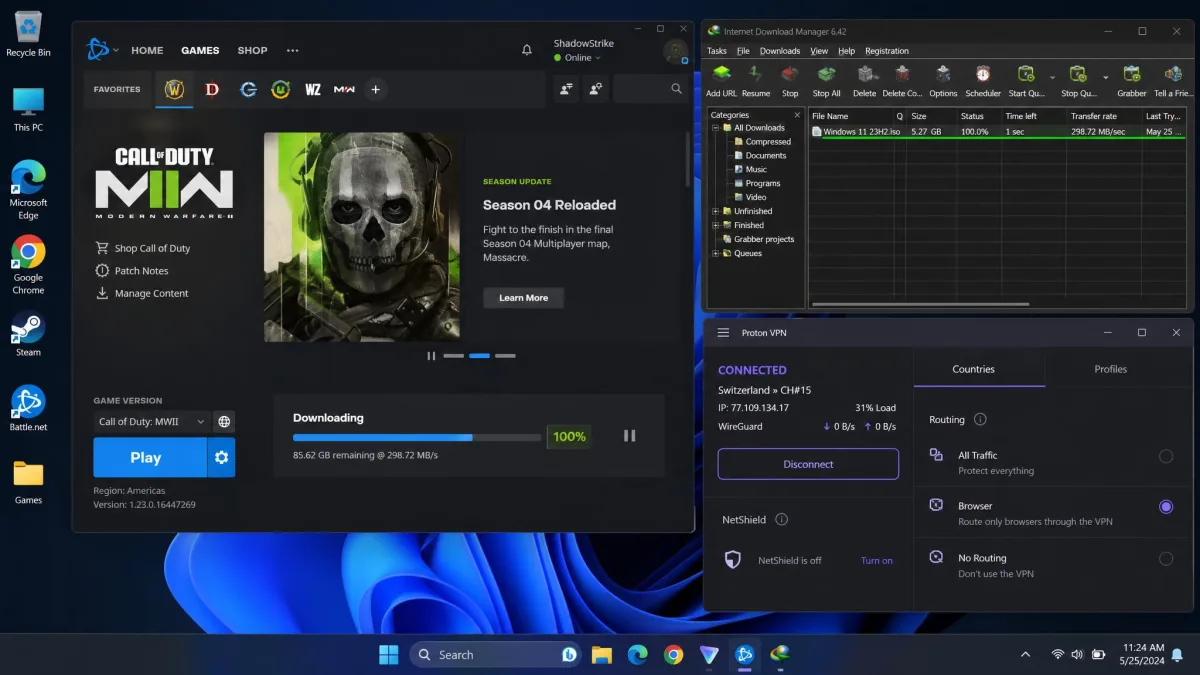Click Disconnect in Proton VPN
1200x675 pixels.
point(808,464)
